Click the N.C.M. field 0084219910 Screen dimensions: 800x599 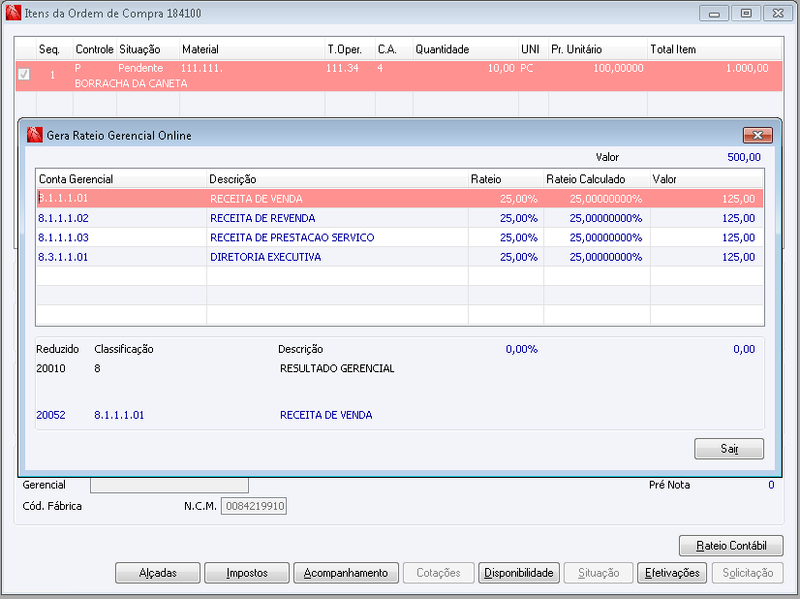click(254, 506)
